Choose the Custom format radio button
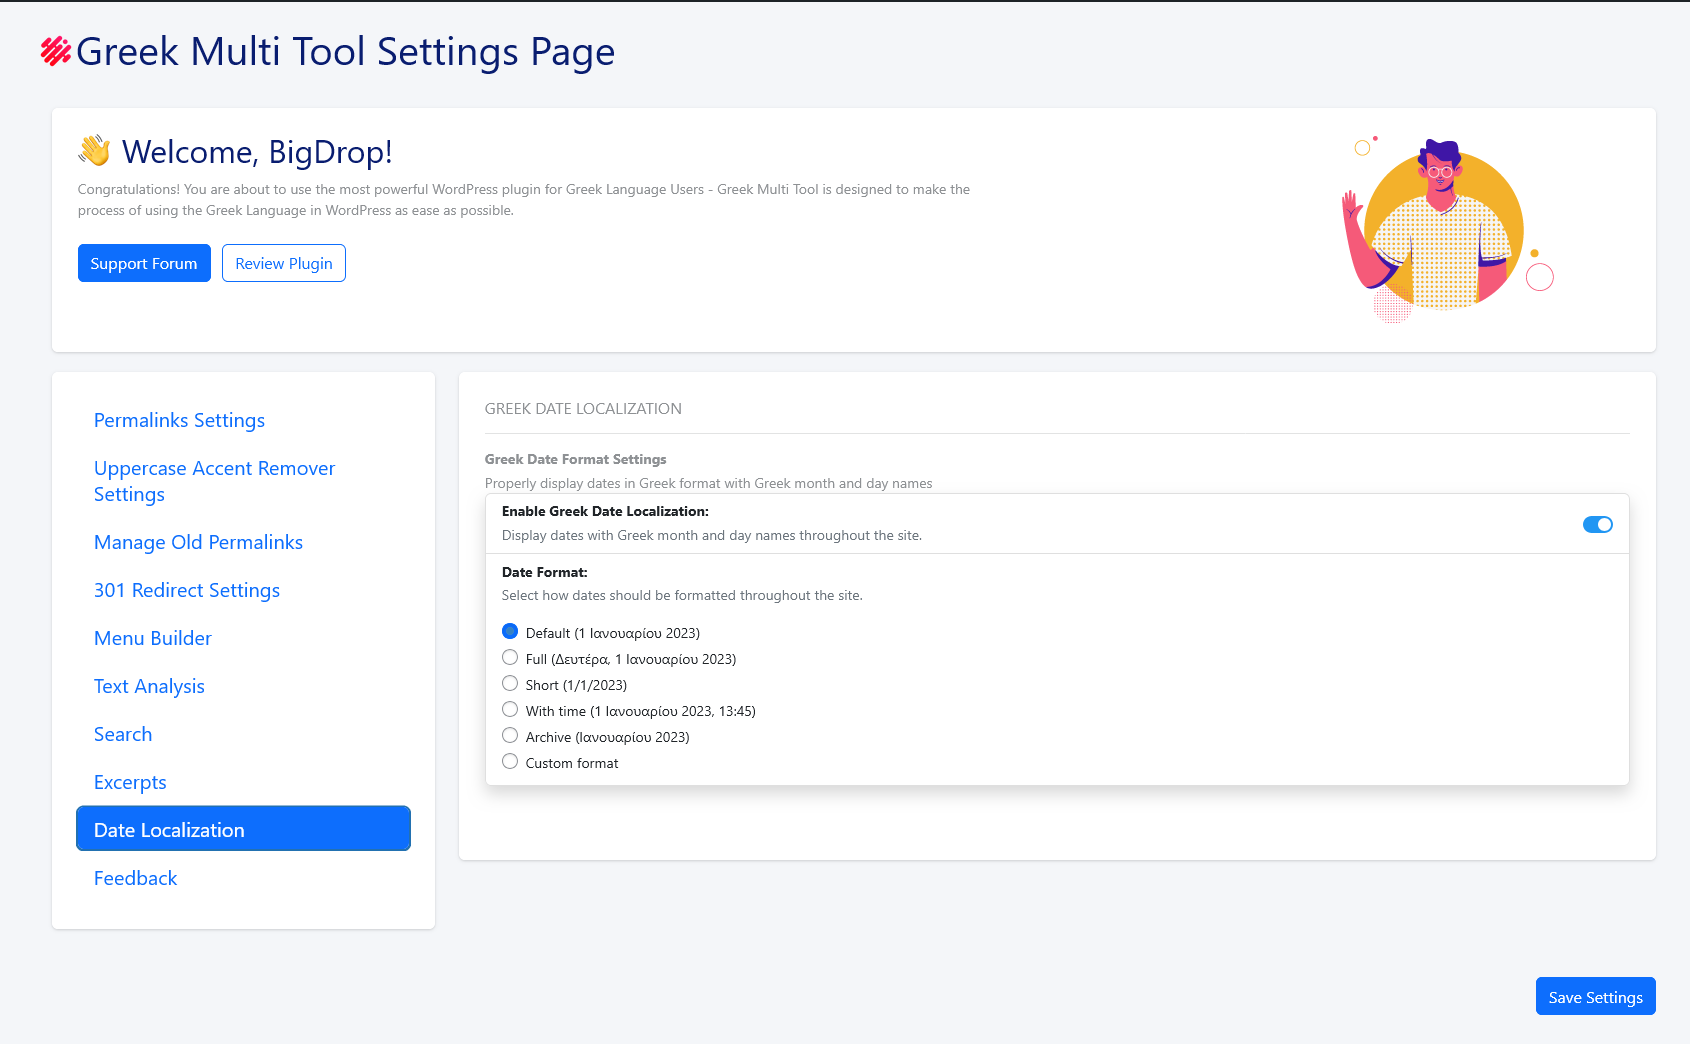This screenshot has width=1690, height=1044. (x=510, y=762)
